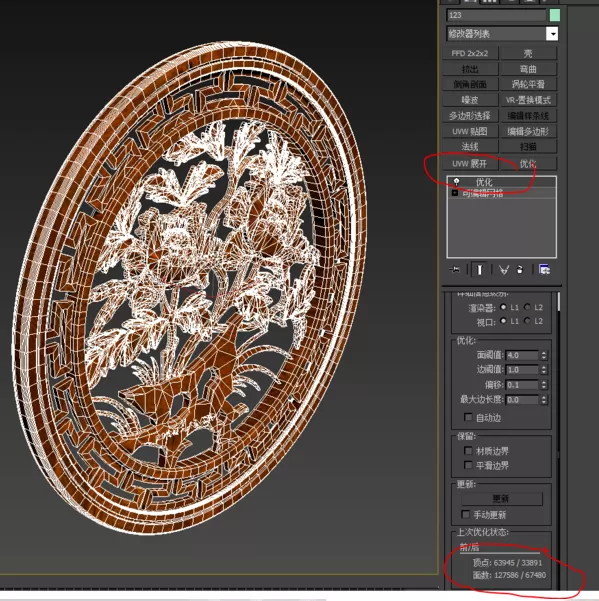Apply the 倒角剖面 modifier

pyautogui.click(x=470, y=84)
